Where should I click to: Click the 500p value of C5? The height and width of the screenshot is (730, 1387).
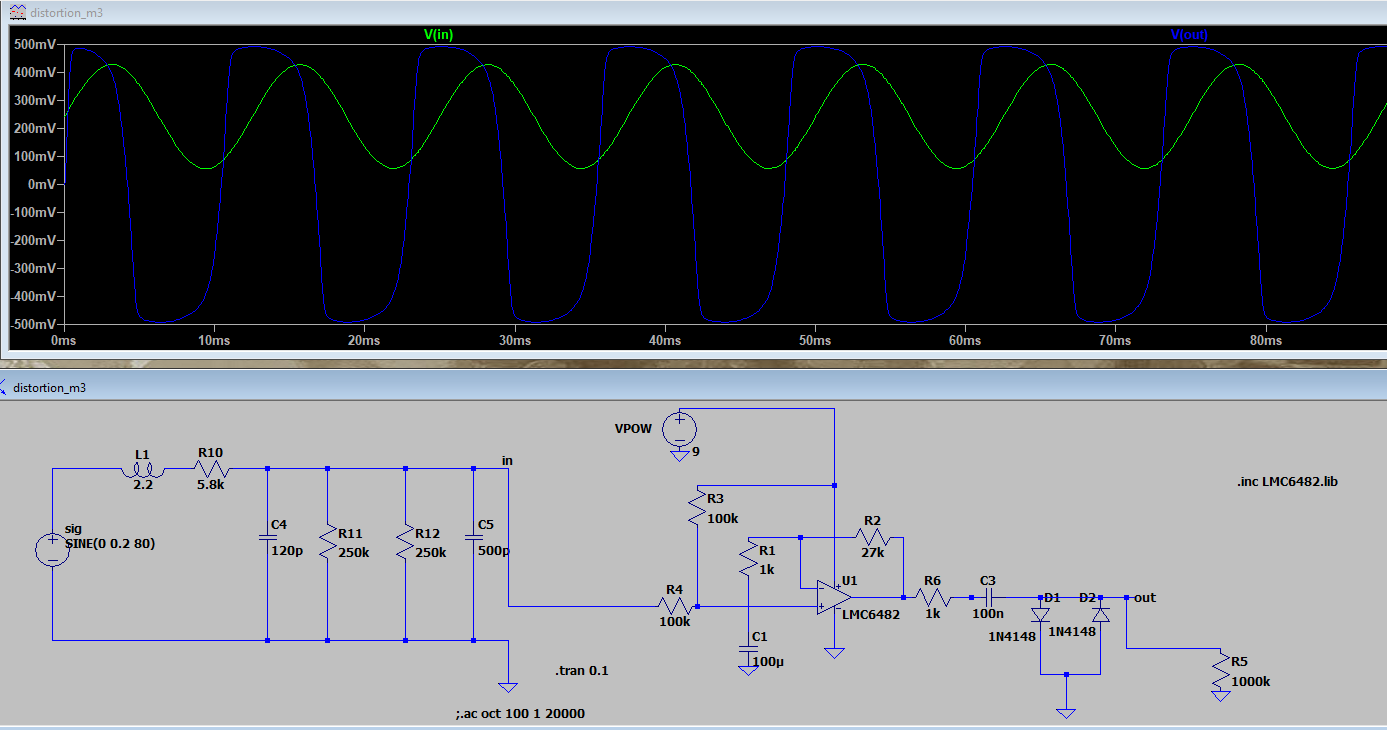(492, 551)
